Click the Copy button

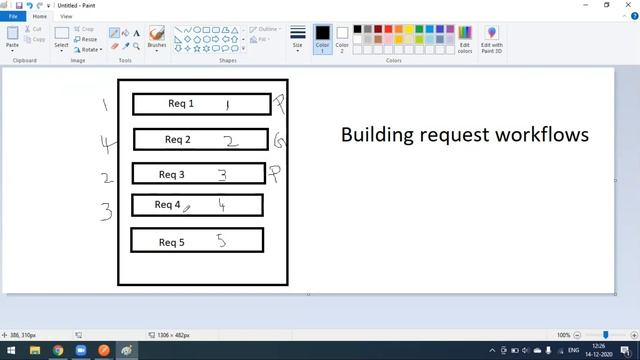click(x=34, y=40)
